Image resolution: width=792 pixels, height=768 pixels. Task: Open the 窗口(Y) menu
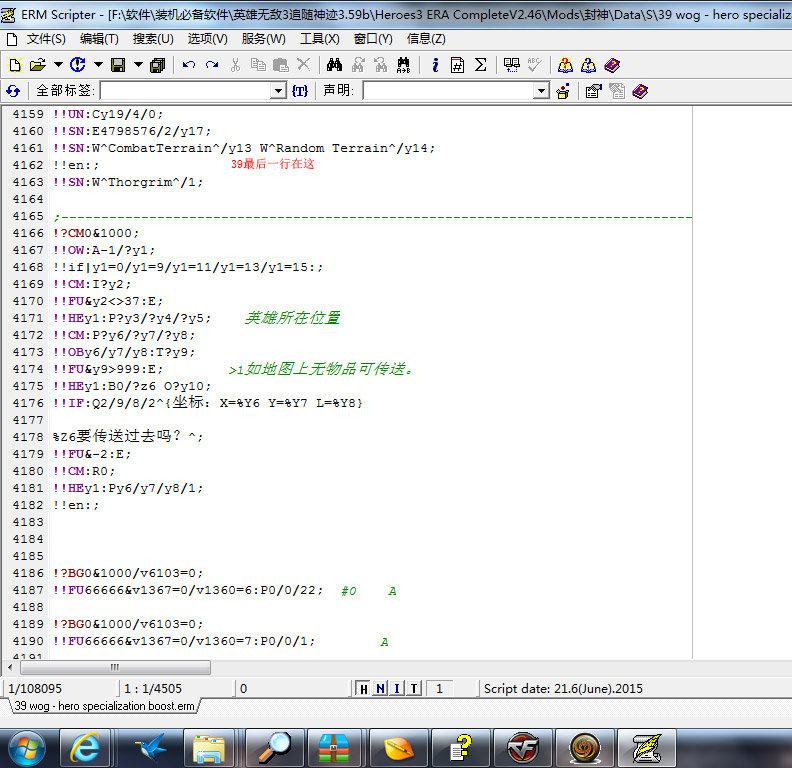click(373, 39)
